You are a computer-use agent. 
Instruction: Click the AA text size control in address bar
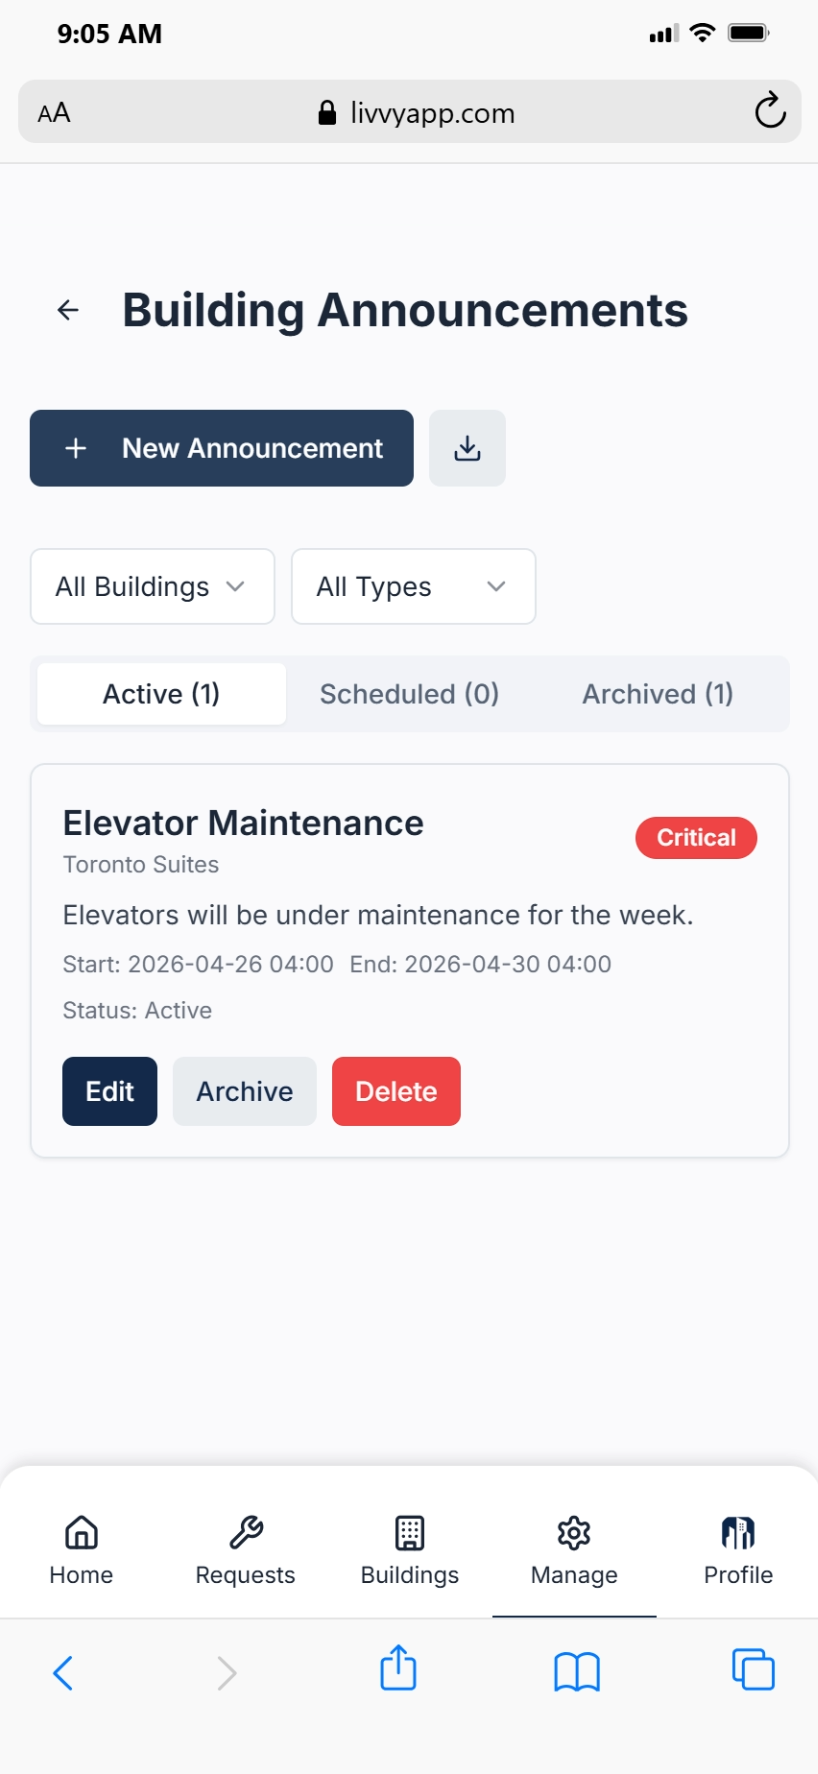point(52,112)
